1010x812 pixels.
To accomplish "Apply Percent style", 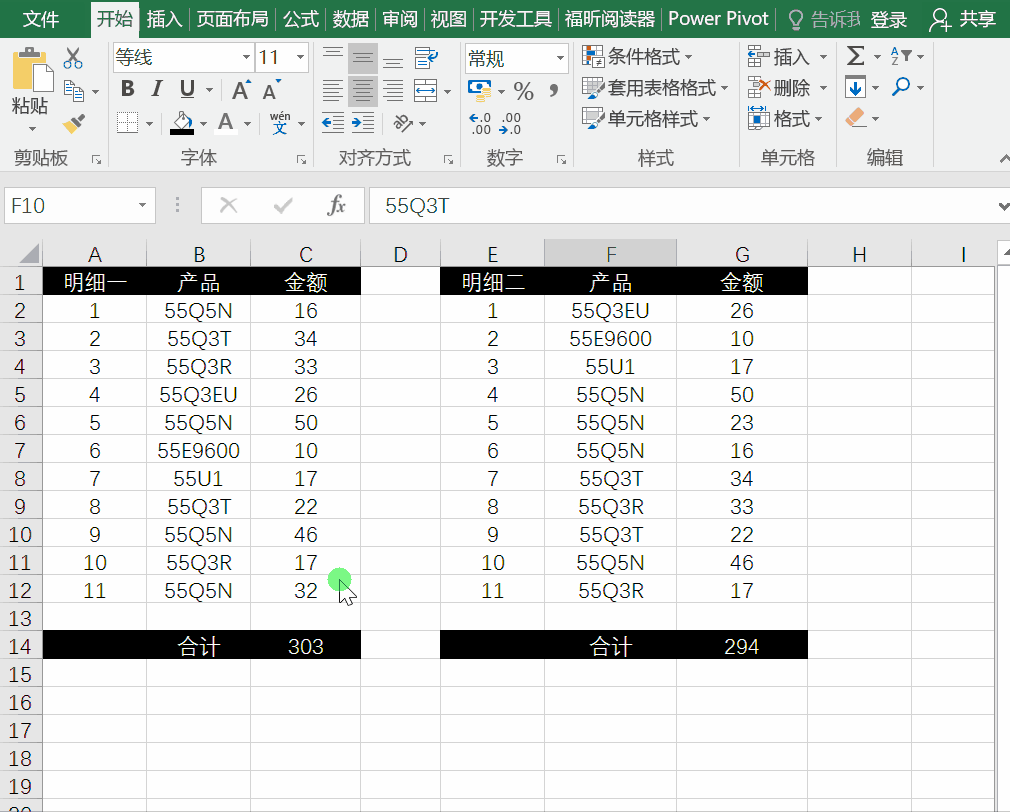I will (x=524, y=91).
